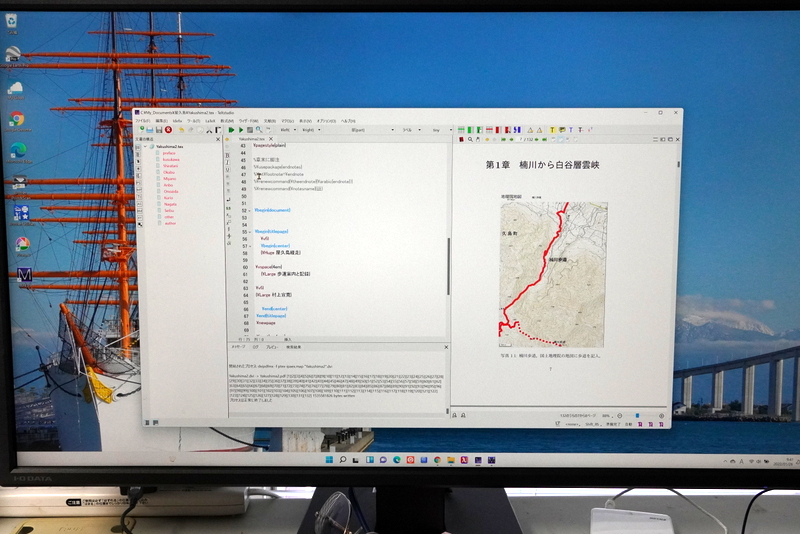
Task: Switch to the Preview tab in output panel
Action: coord(271,347)
